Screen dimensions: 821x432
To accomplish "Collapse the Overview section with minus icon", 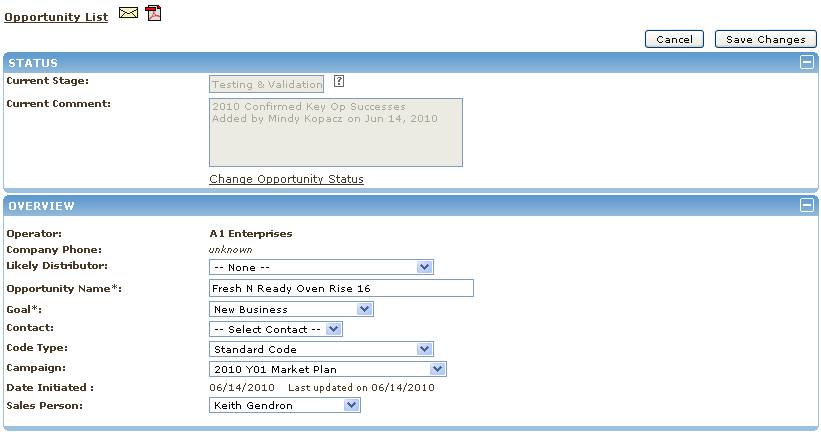I will (x=806, y=205).
